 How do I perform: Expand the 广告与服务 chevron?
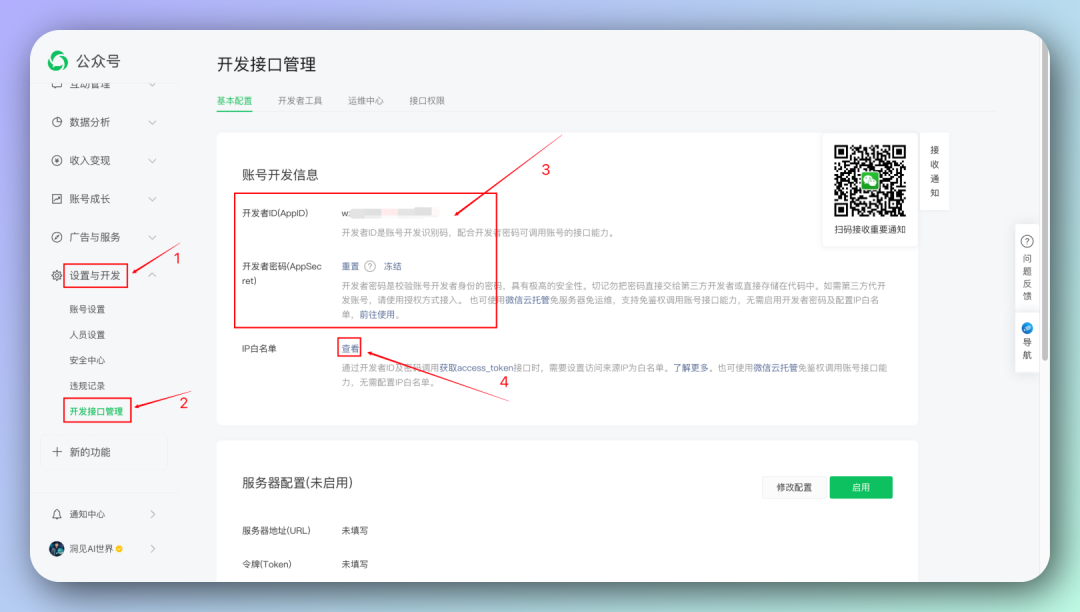pyautogui.click(x=152, y=237)
